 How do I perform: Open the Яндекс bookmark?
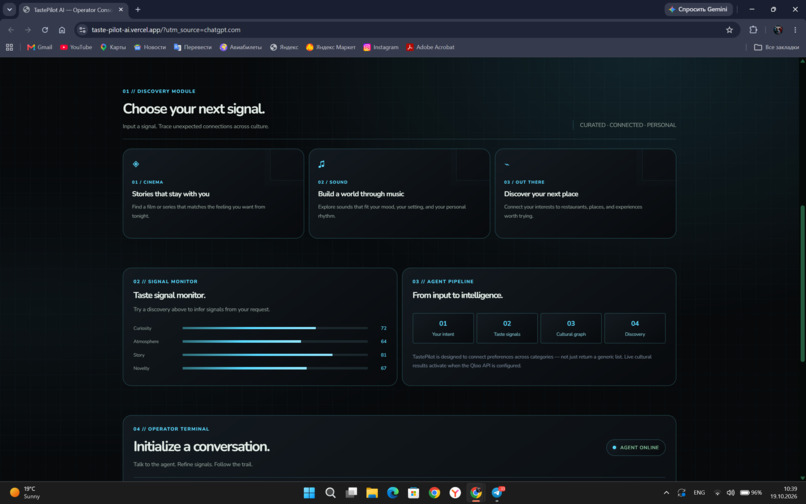pyautogui.click(x=284, y=47)
